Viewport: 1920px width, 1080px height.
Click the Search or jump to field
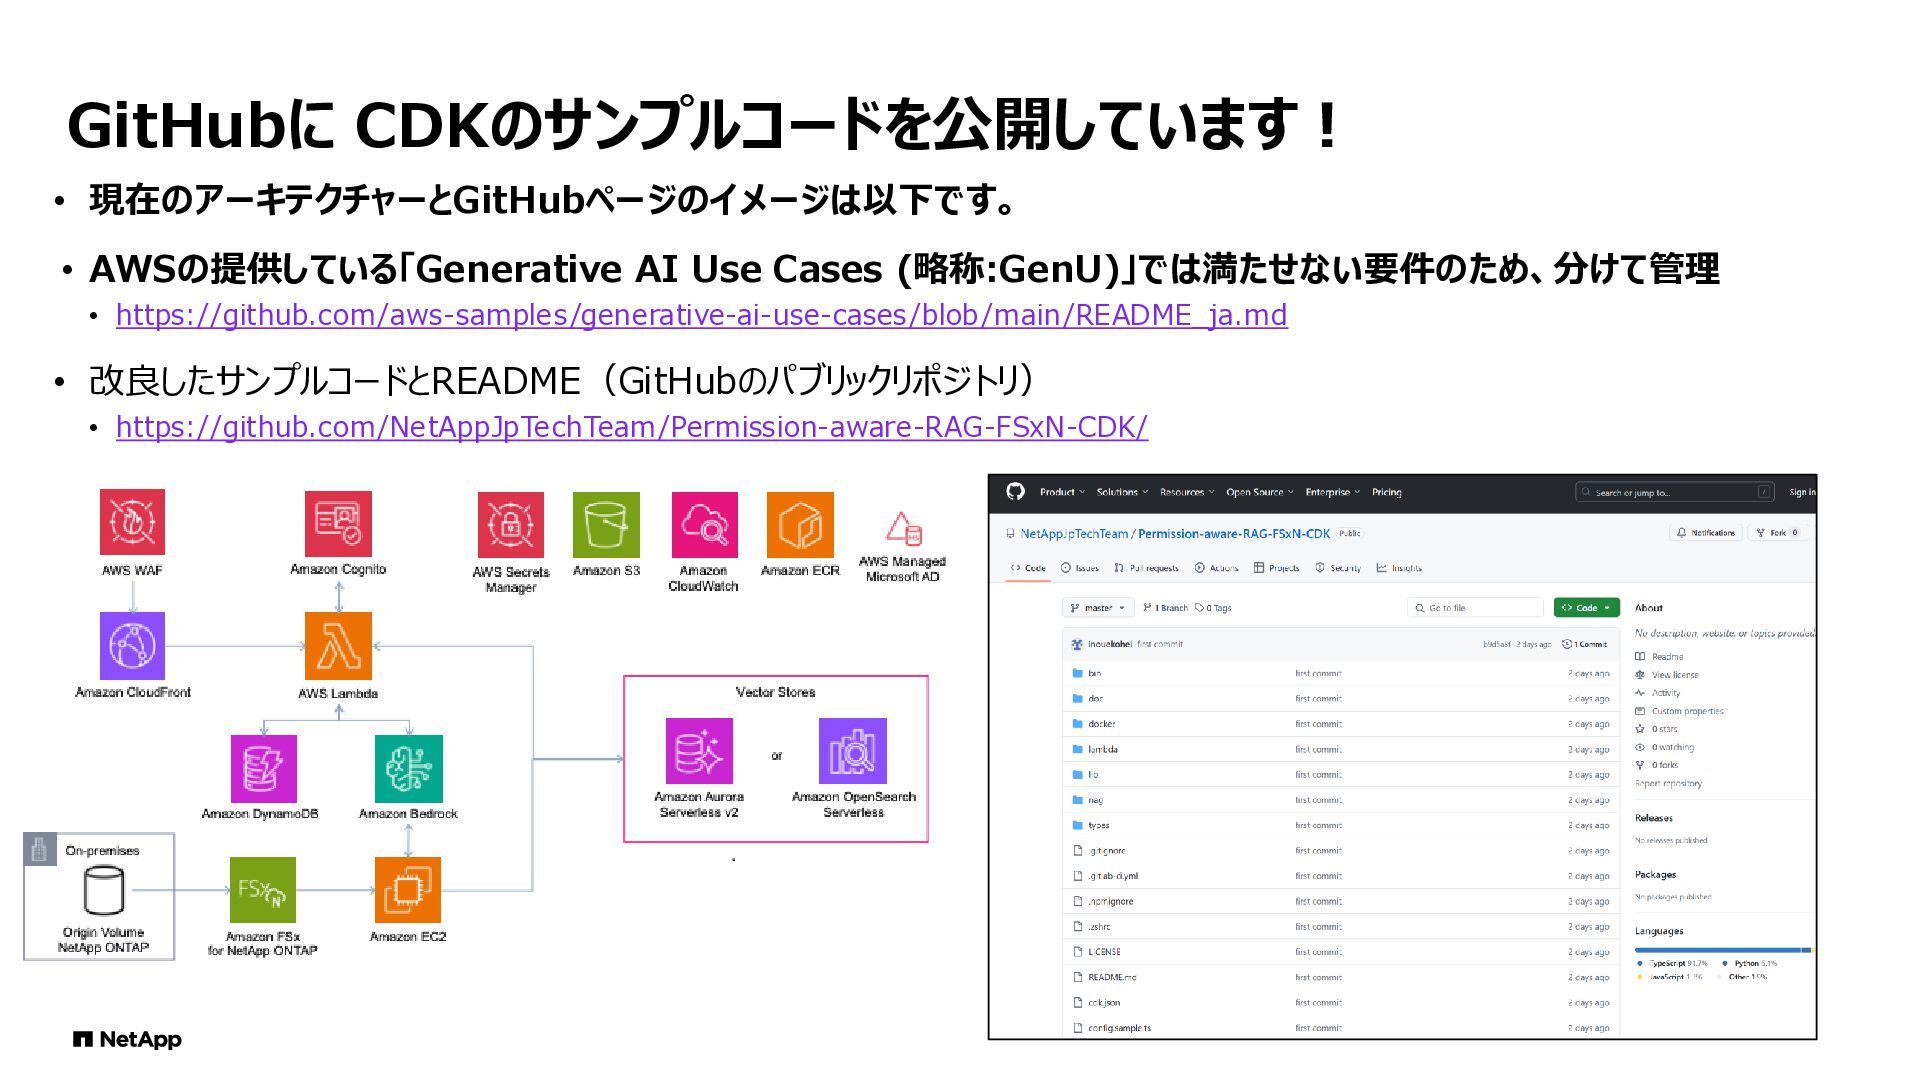pos(1674,492)
